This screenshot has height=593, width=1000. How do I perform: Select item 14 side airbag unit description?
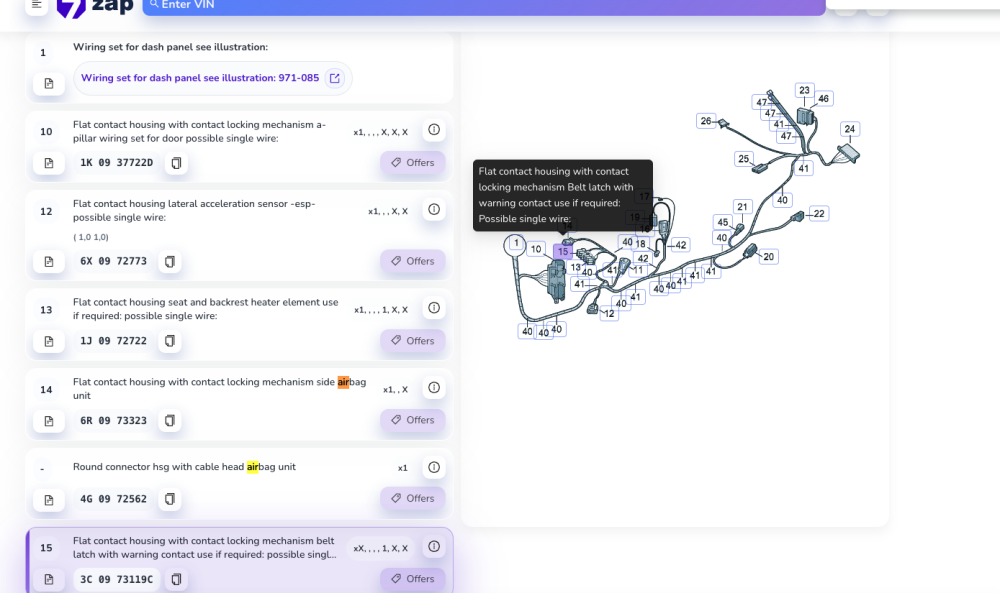pyautogui.click(x=219, y=388)
